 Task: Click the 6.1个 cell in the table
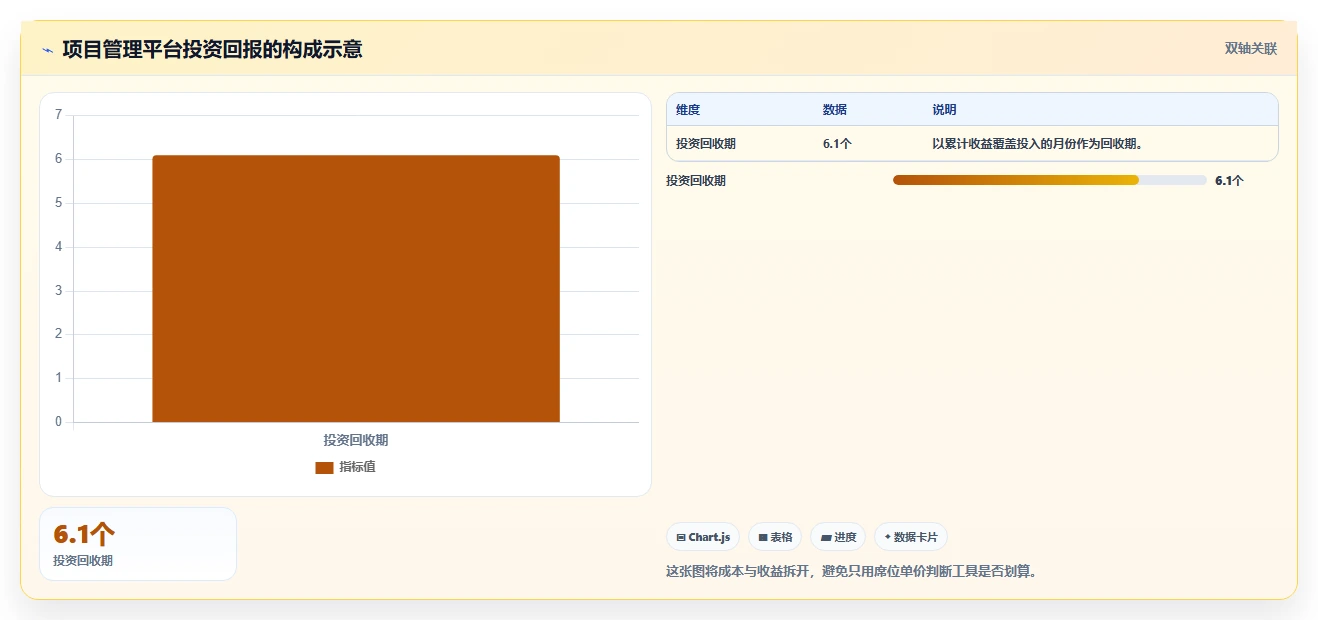pos(837,144)
